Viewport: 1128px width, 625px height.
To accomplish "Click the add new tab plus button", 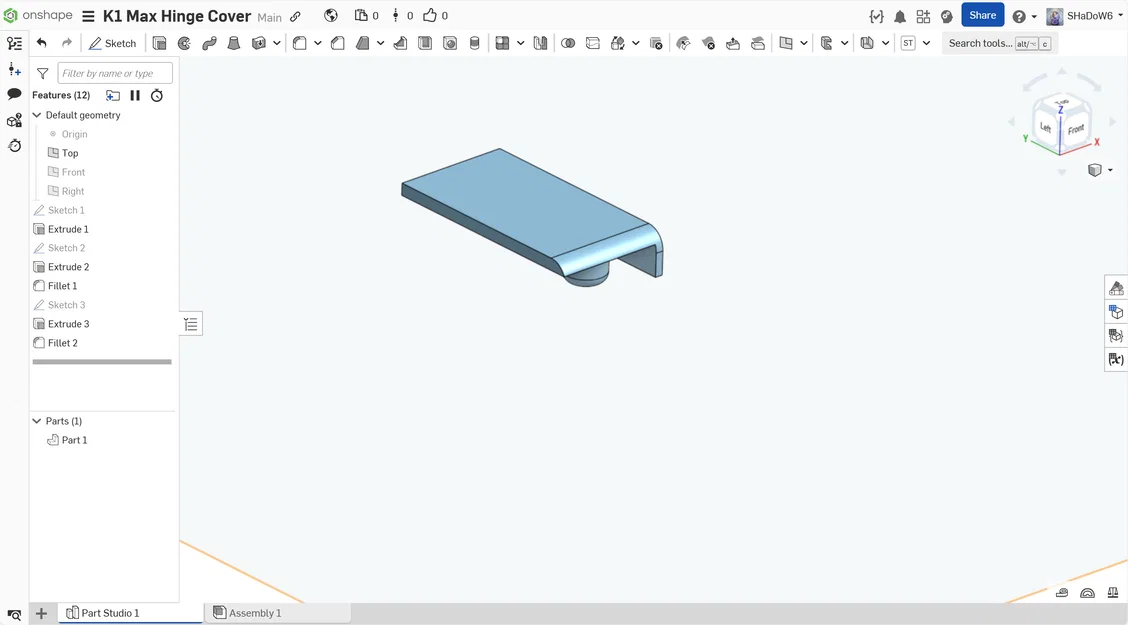I will (41, 613).
